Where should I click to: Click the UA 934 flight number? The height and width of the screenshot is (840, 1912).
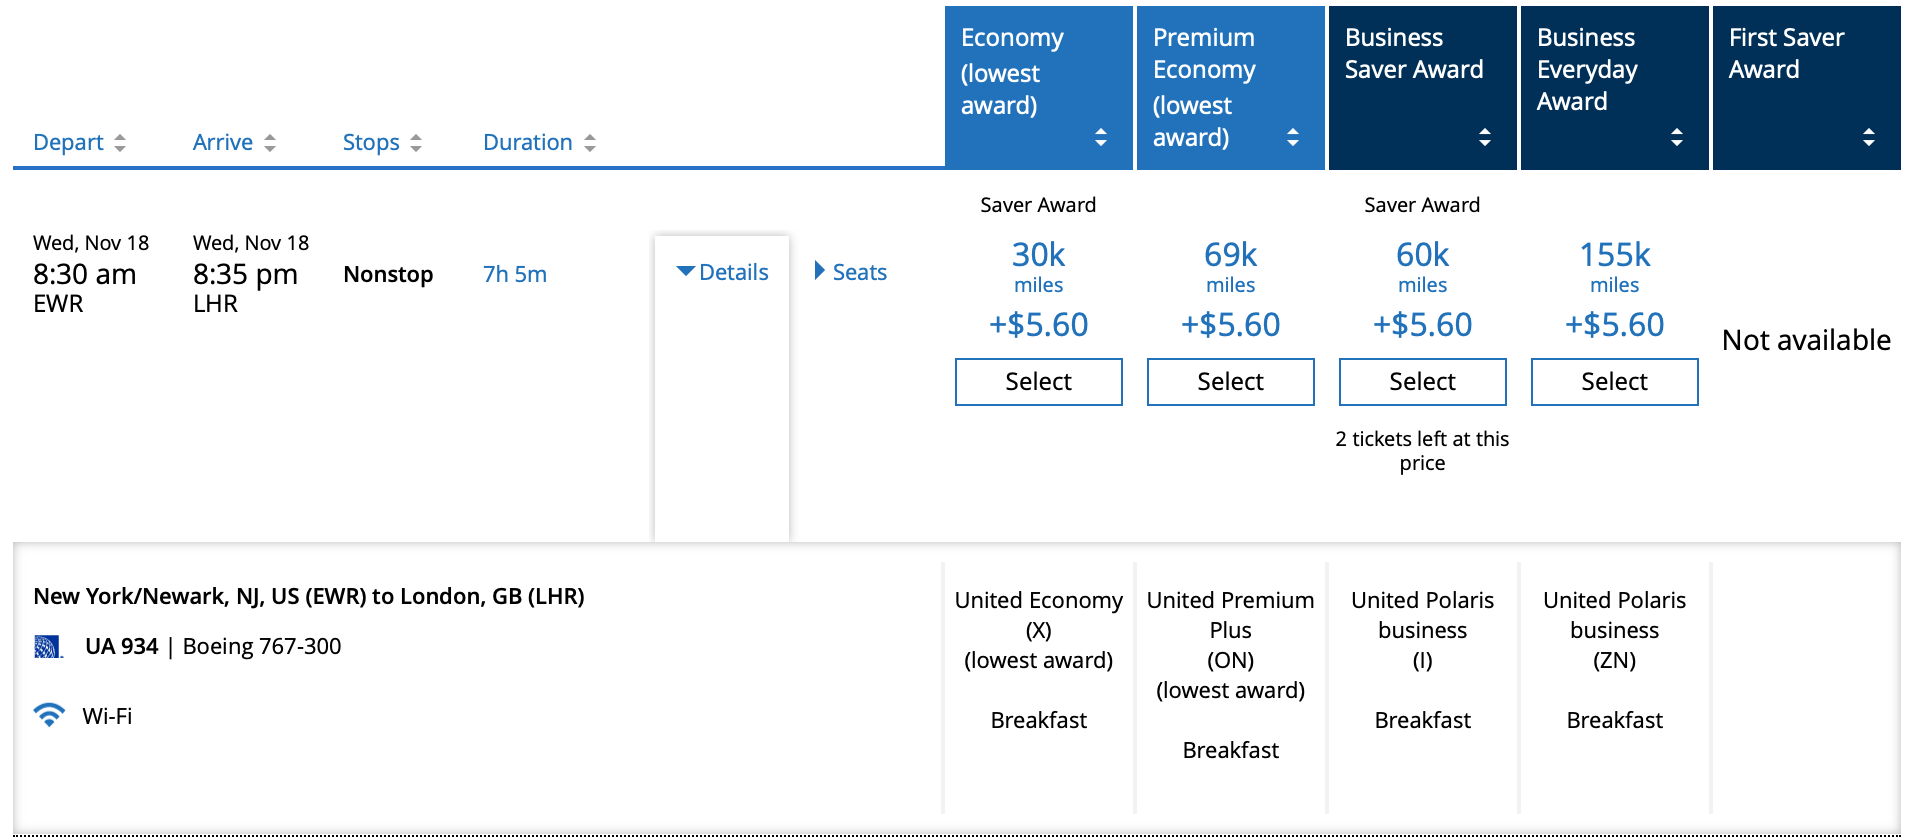[x=122, y=646]
